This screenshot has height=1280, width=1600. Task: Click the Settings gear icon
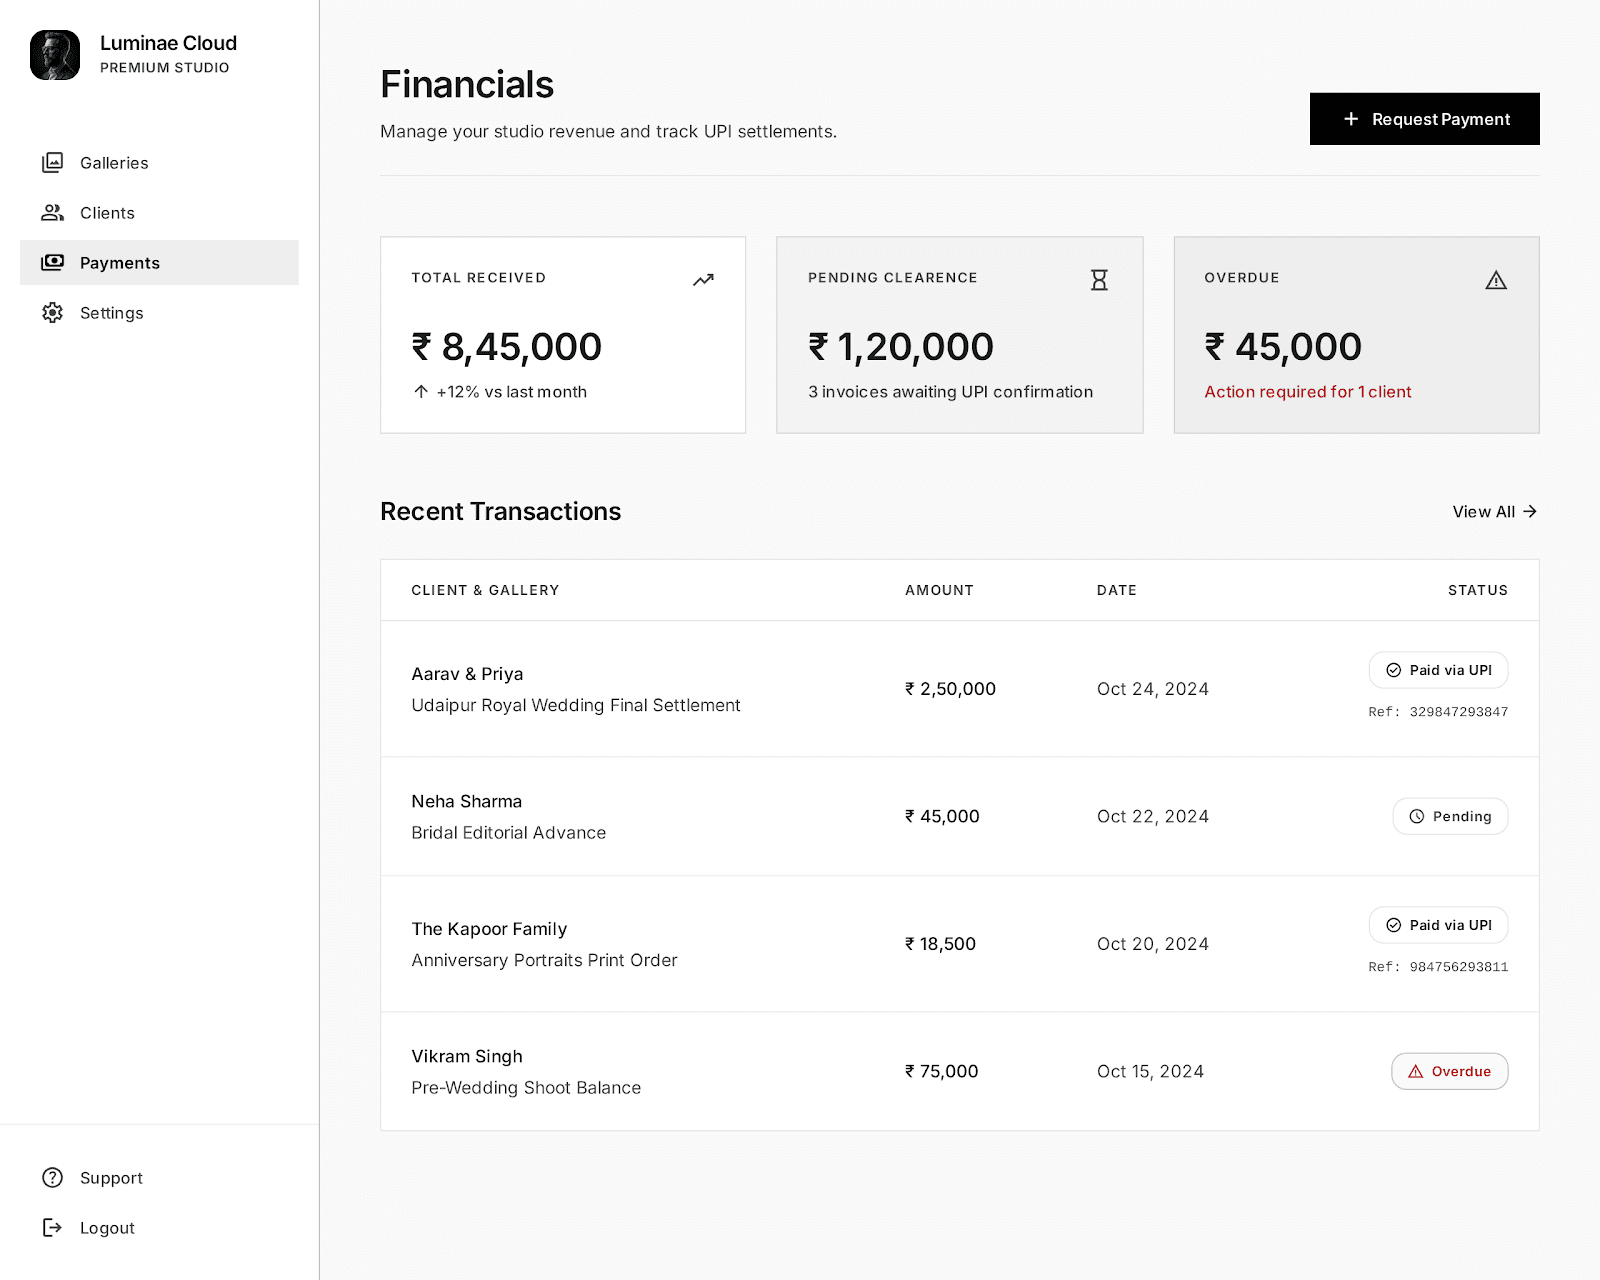coord(53,313)
